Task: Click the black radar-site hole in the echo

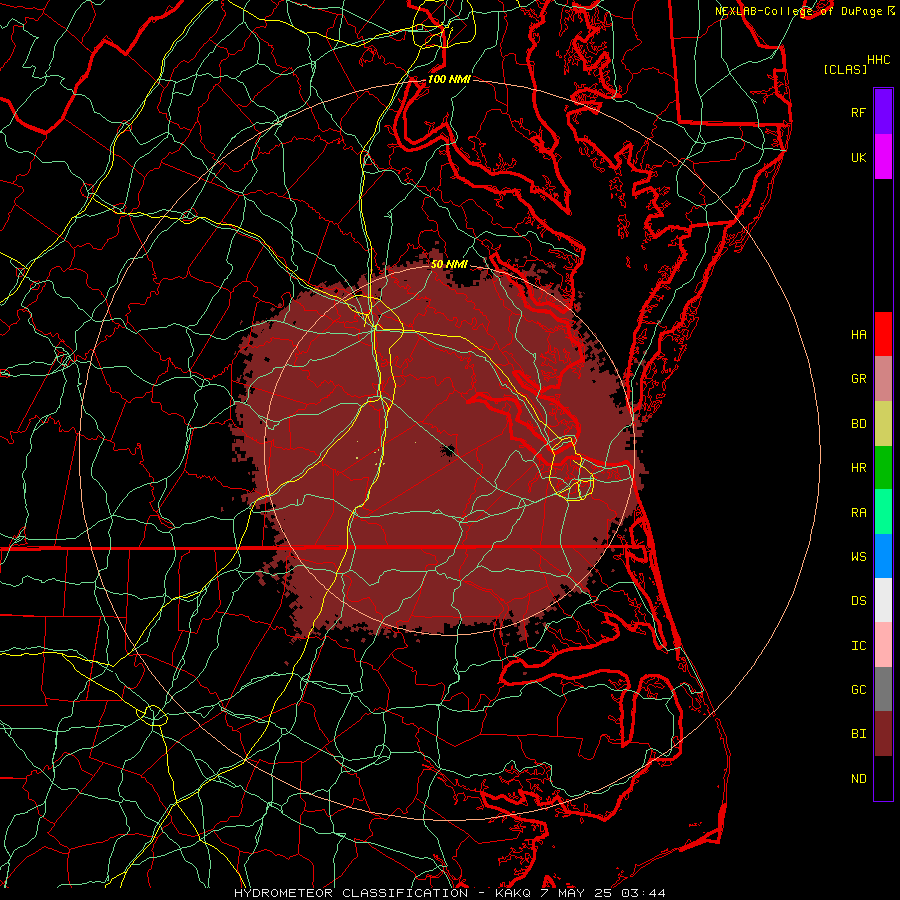Action: [449, 451]
